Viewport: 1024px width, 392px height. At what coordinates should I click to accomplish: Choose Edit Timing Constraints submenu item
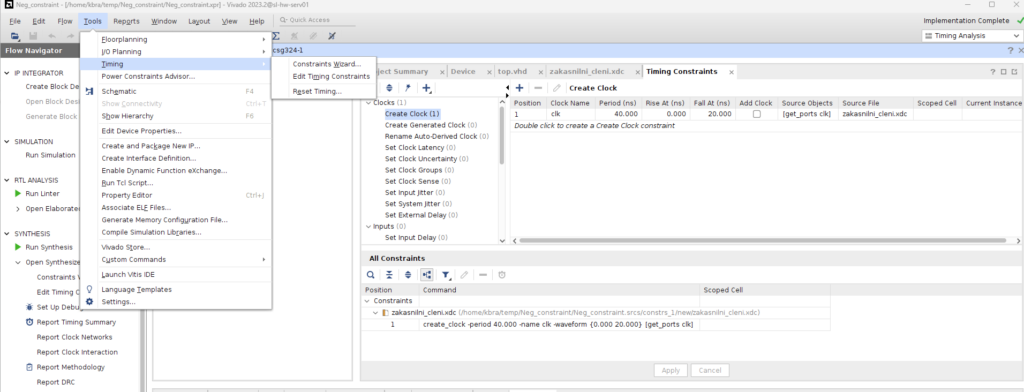point(331,76)
